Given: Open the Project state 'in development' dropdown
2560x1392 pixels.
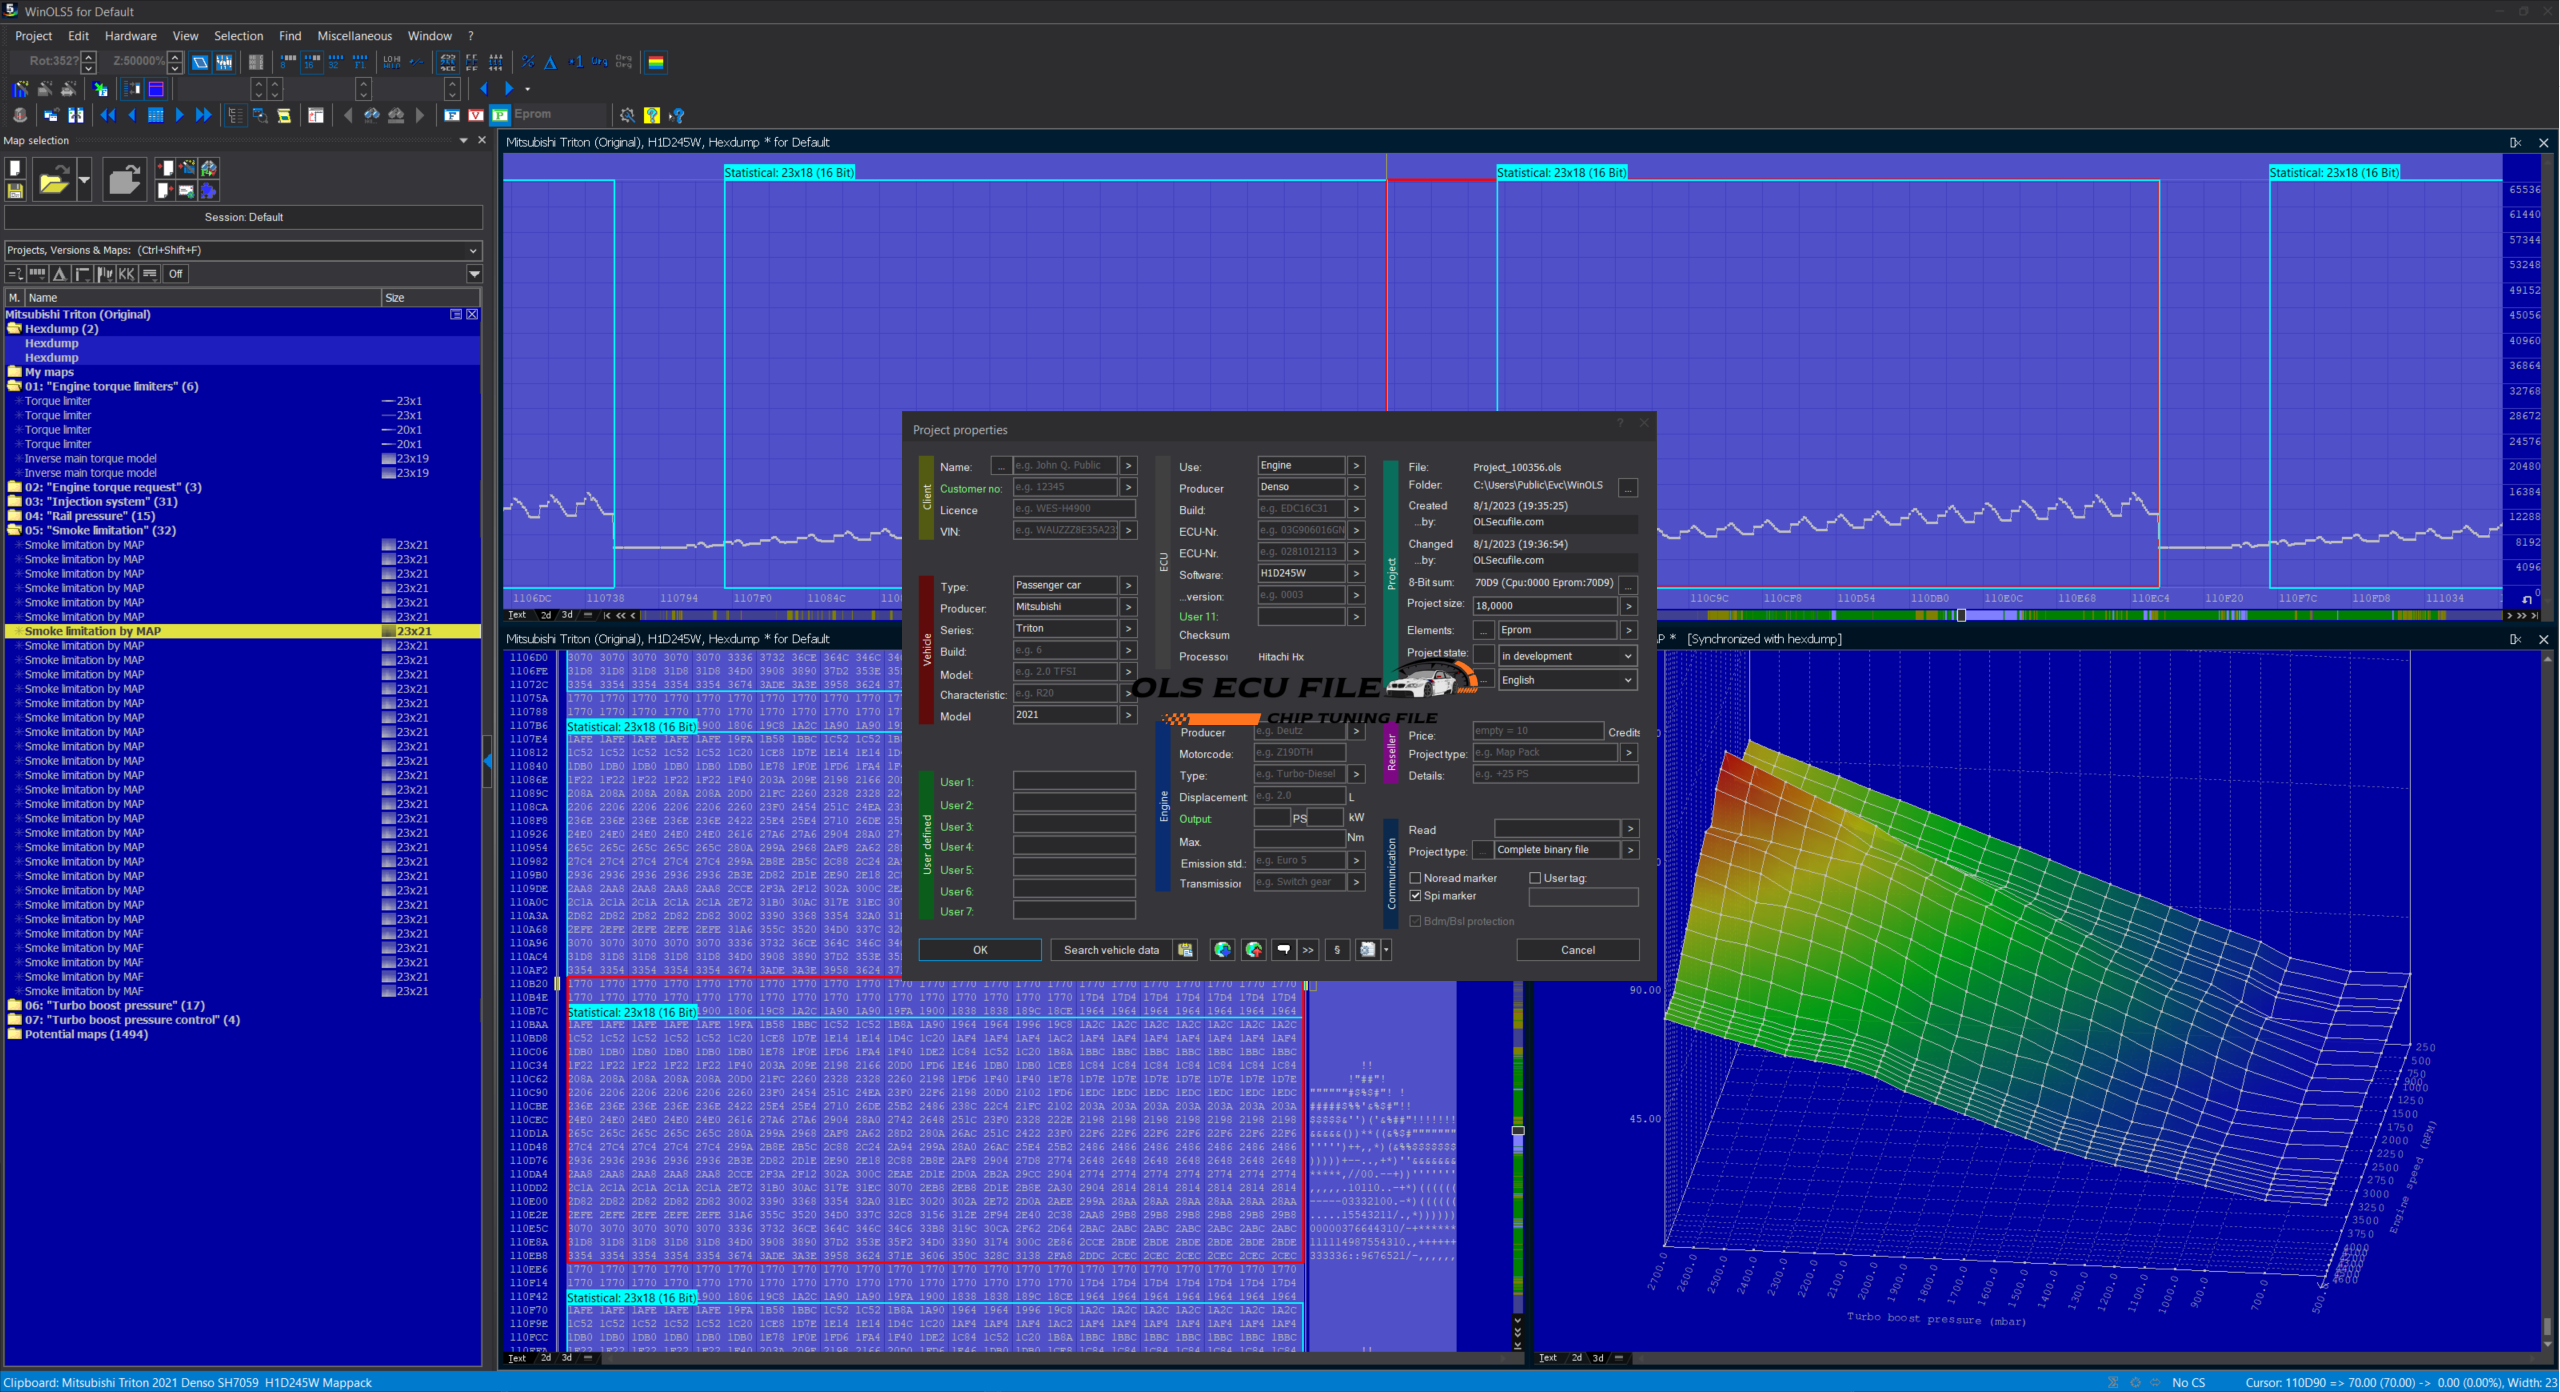Looking at the screenshot, I should pos(1566,656).
